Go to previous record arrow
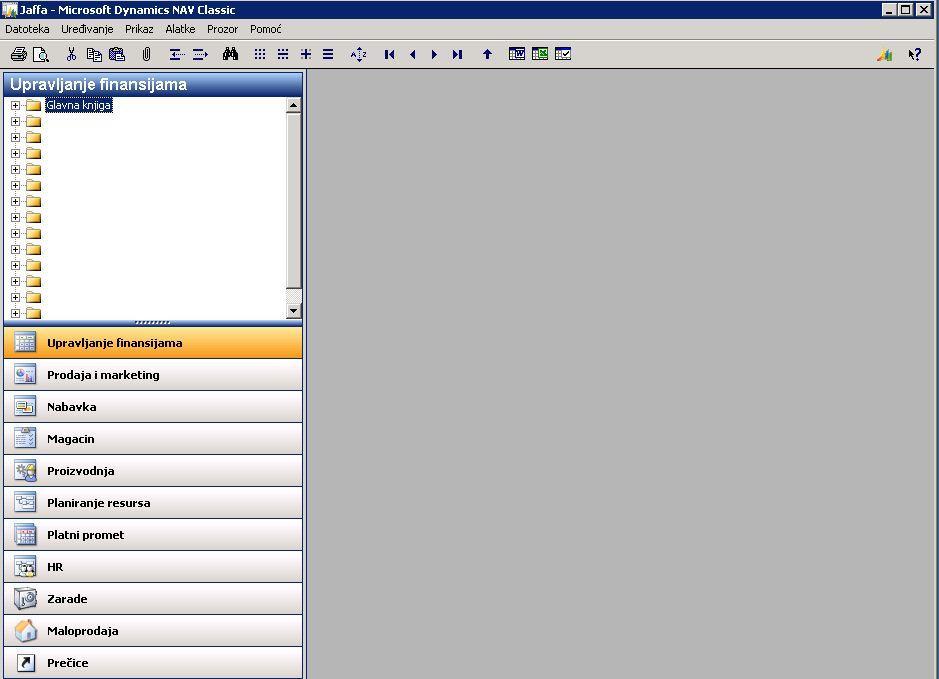This screenshot has height=679, width=939. coord(413,54)
